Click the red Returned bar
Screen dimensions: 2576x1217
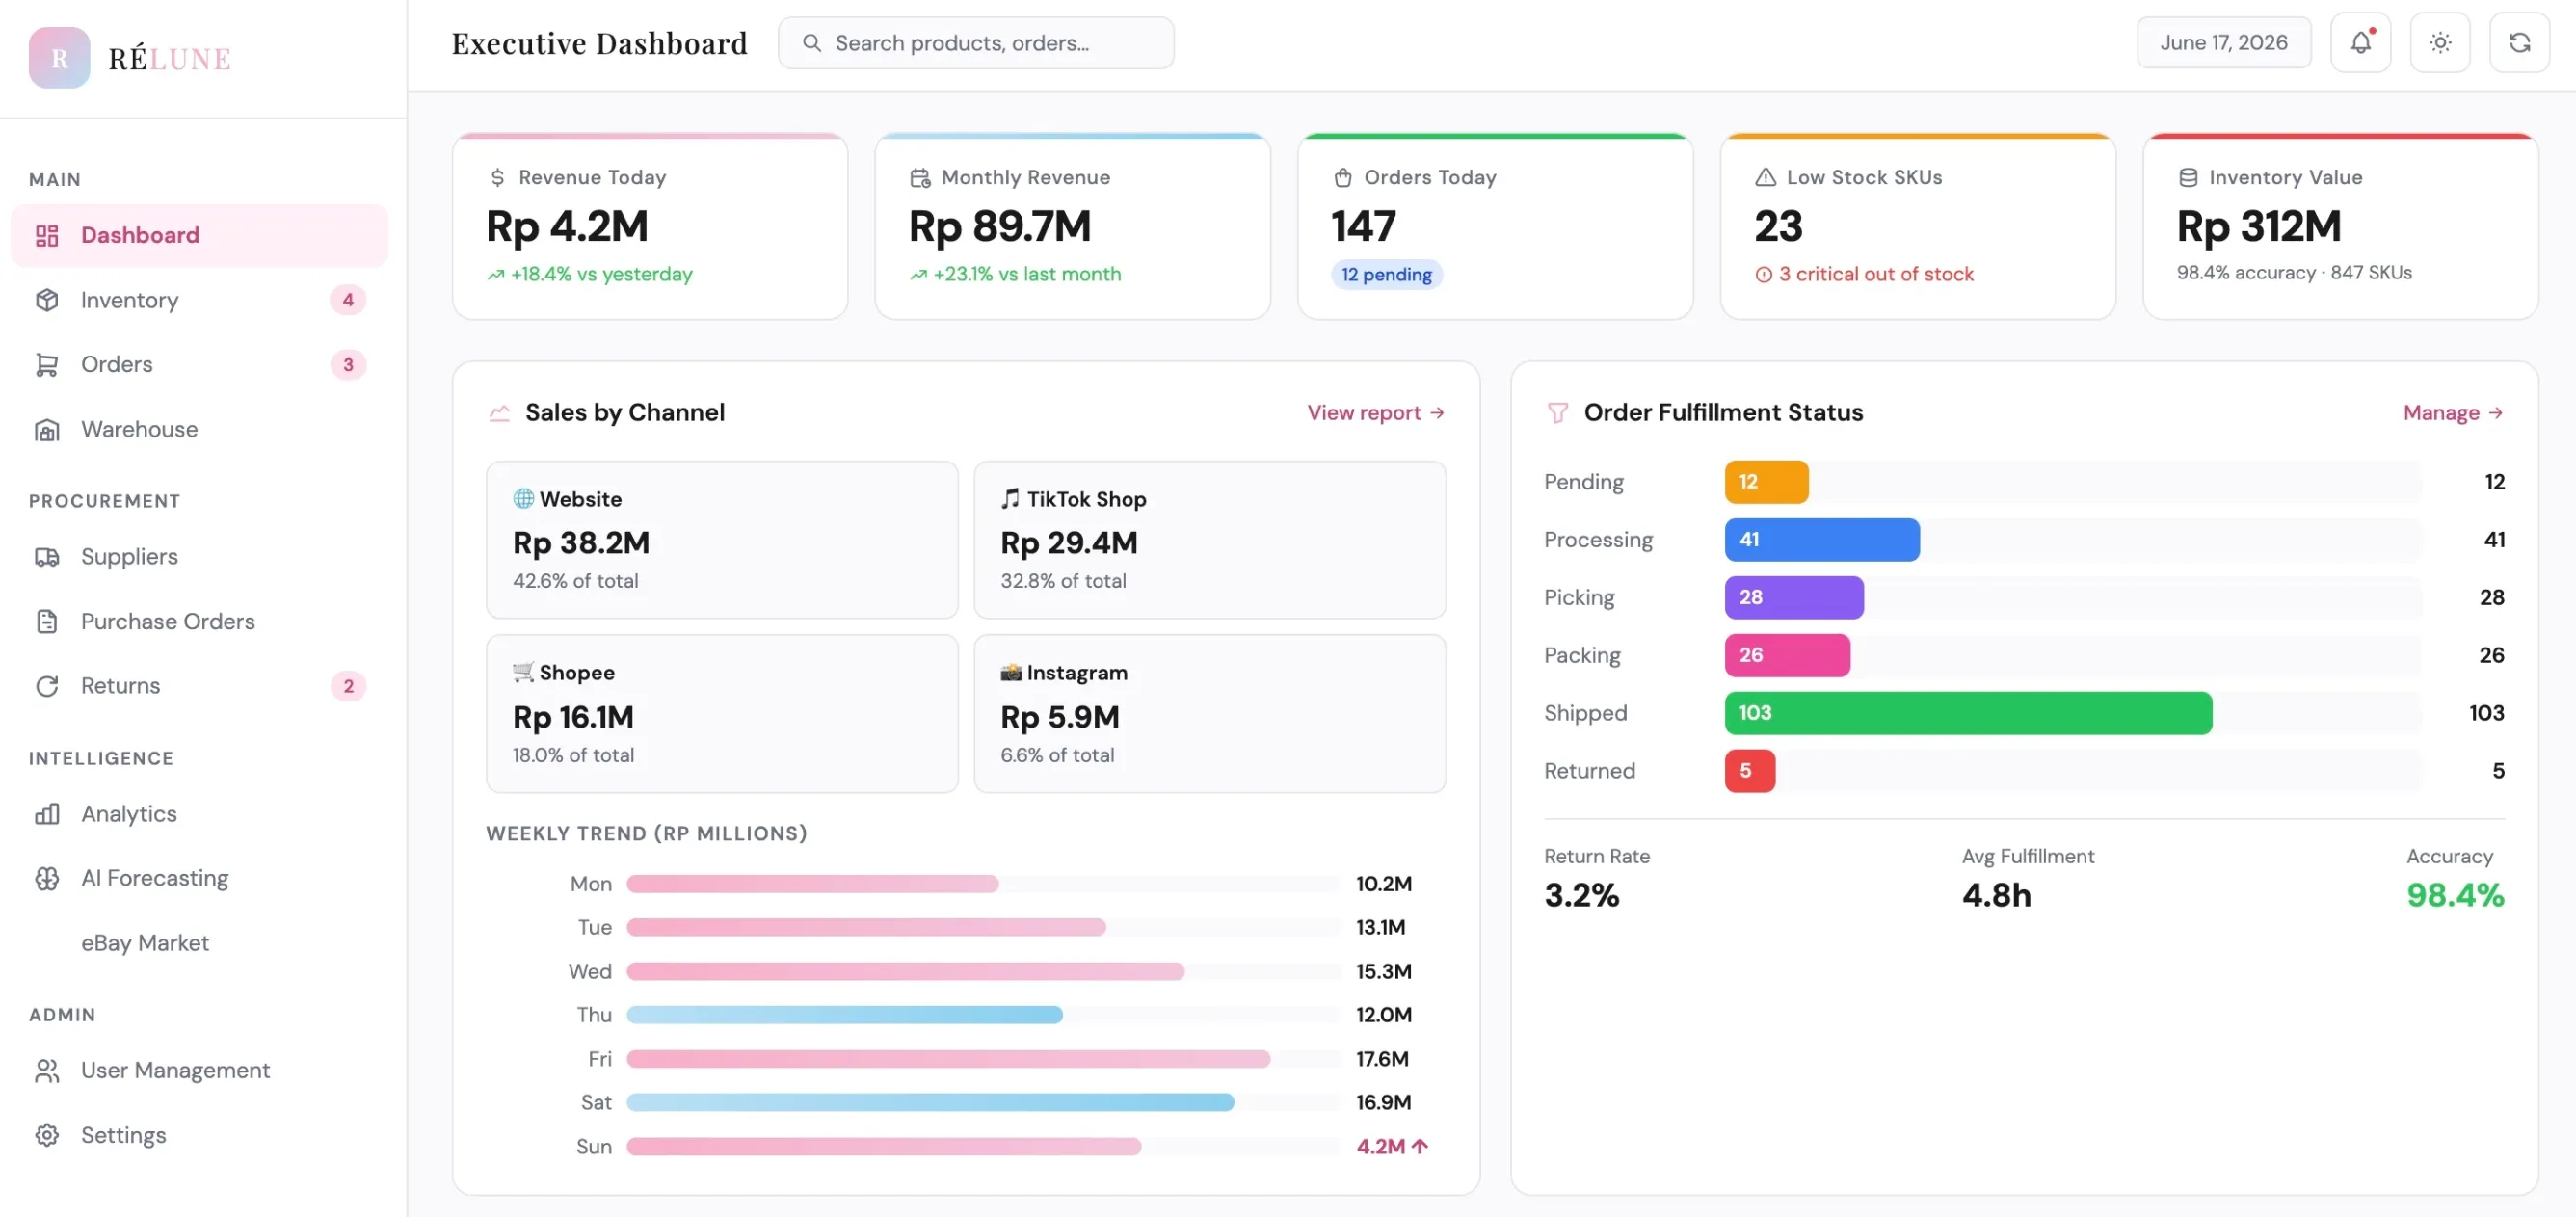[x=1750, y=771]
